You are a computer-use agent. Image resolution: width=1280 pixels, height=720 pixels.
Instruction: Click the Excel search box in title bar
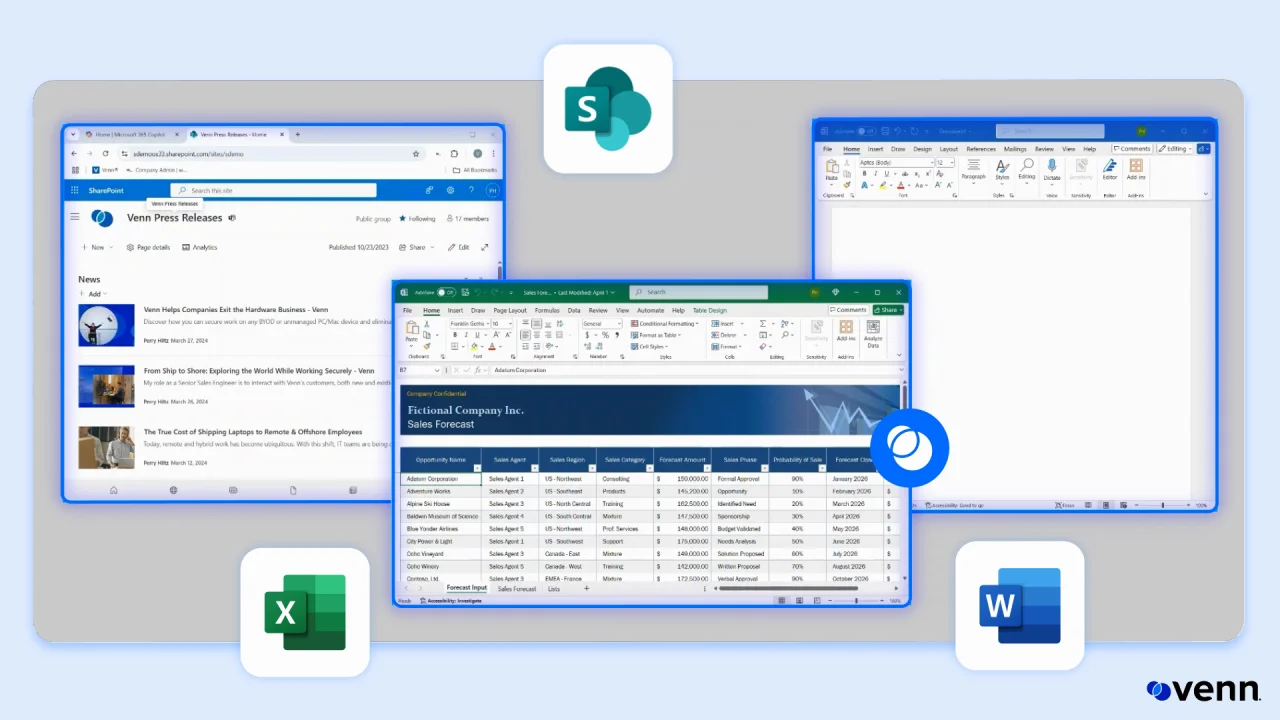[x=697, y=292]
